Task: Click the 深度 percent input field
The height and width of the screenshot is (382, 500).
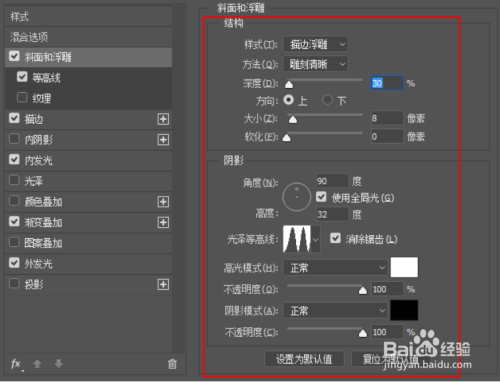Action: (387, 83)
